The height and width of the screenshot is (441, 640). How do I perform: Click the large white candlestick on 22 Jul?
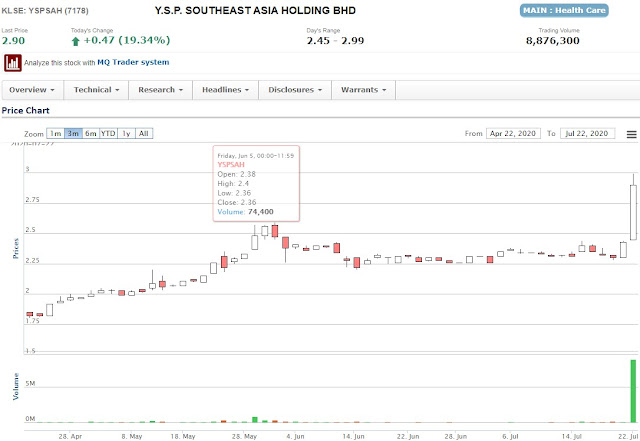click(633, 212)
